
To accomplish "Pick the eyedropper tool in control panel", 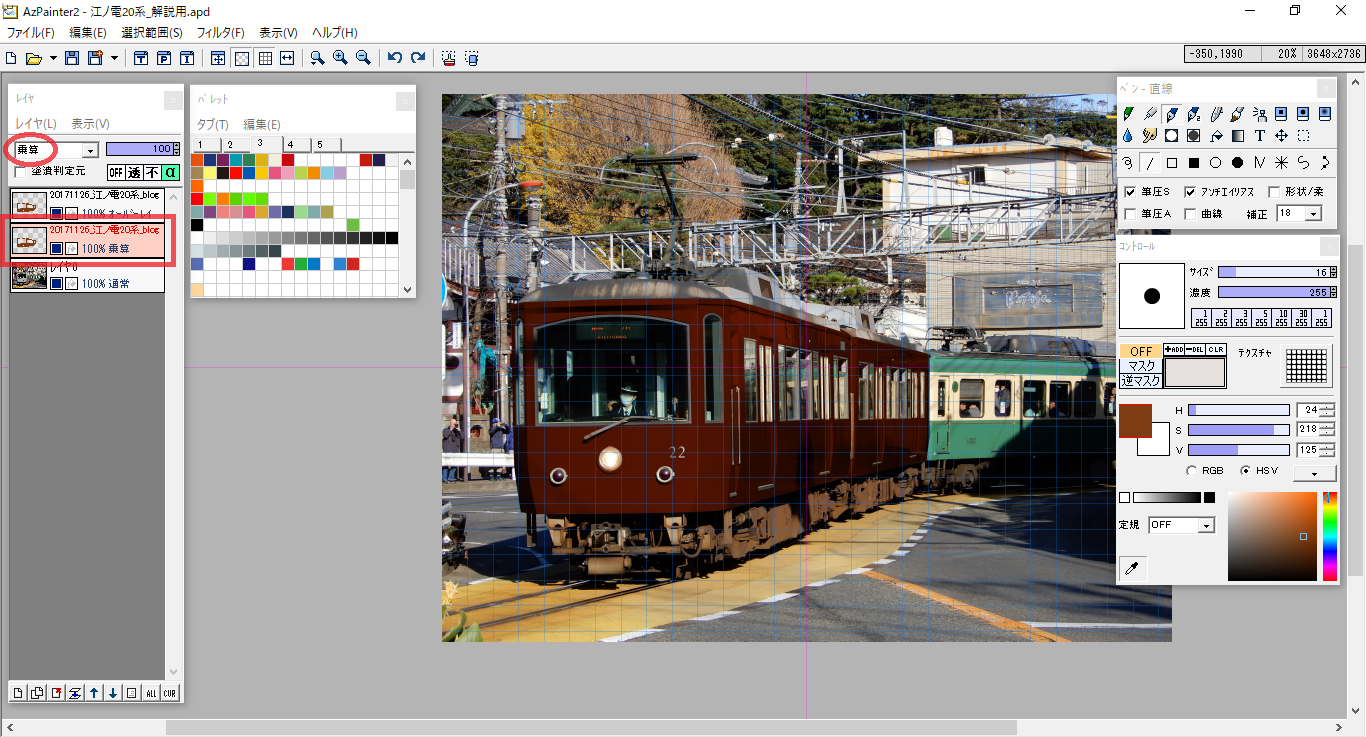I will pyautogui.click(x=1132, y=569).
